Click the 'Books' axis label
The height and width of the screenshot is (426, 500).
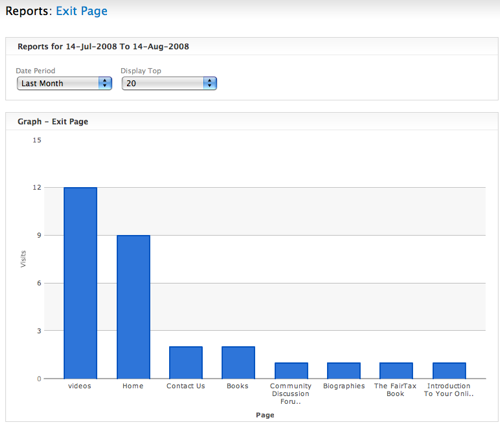pyautogui.click(x=238, y=386)
